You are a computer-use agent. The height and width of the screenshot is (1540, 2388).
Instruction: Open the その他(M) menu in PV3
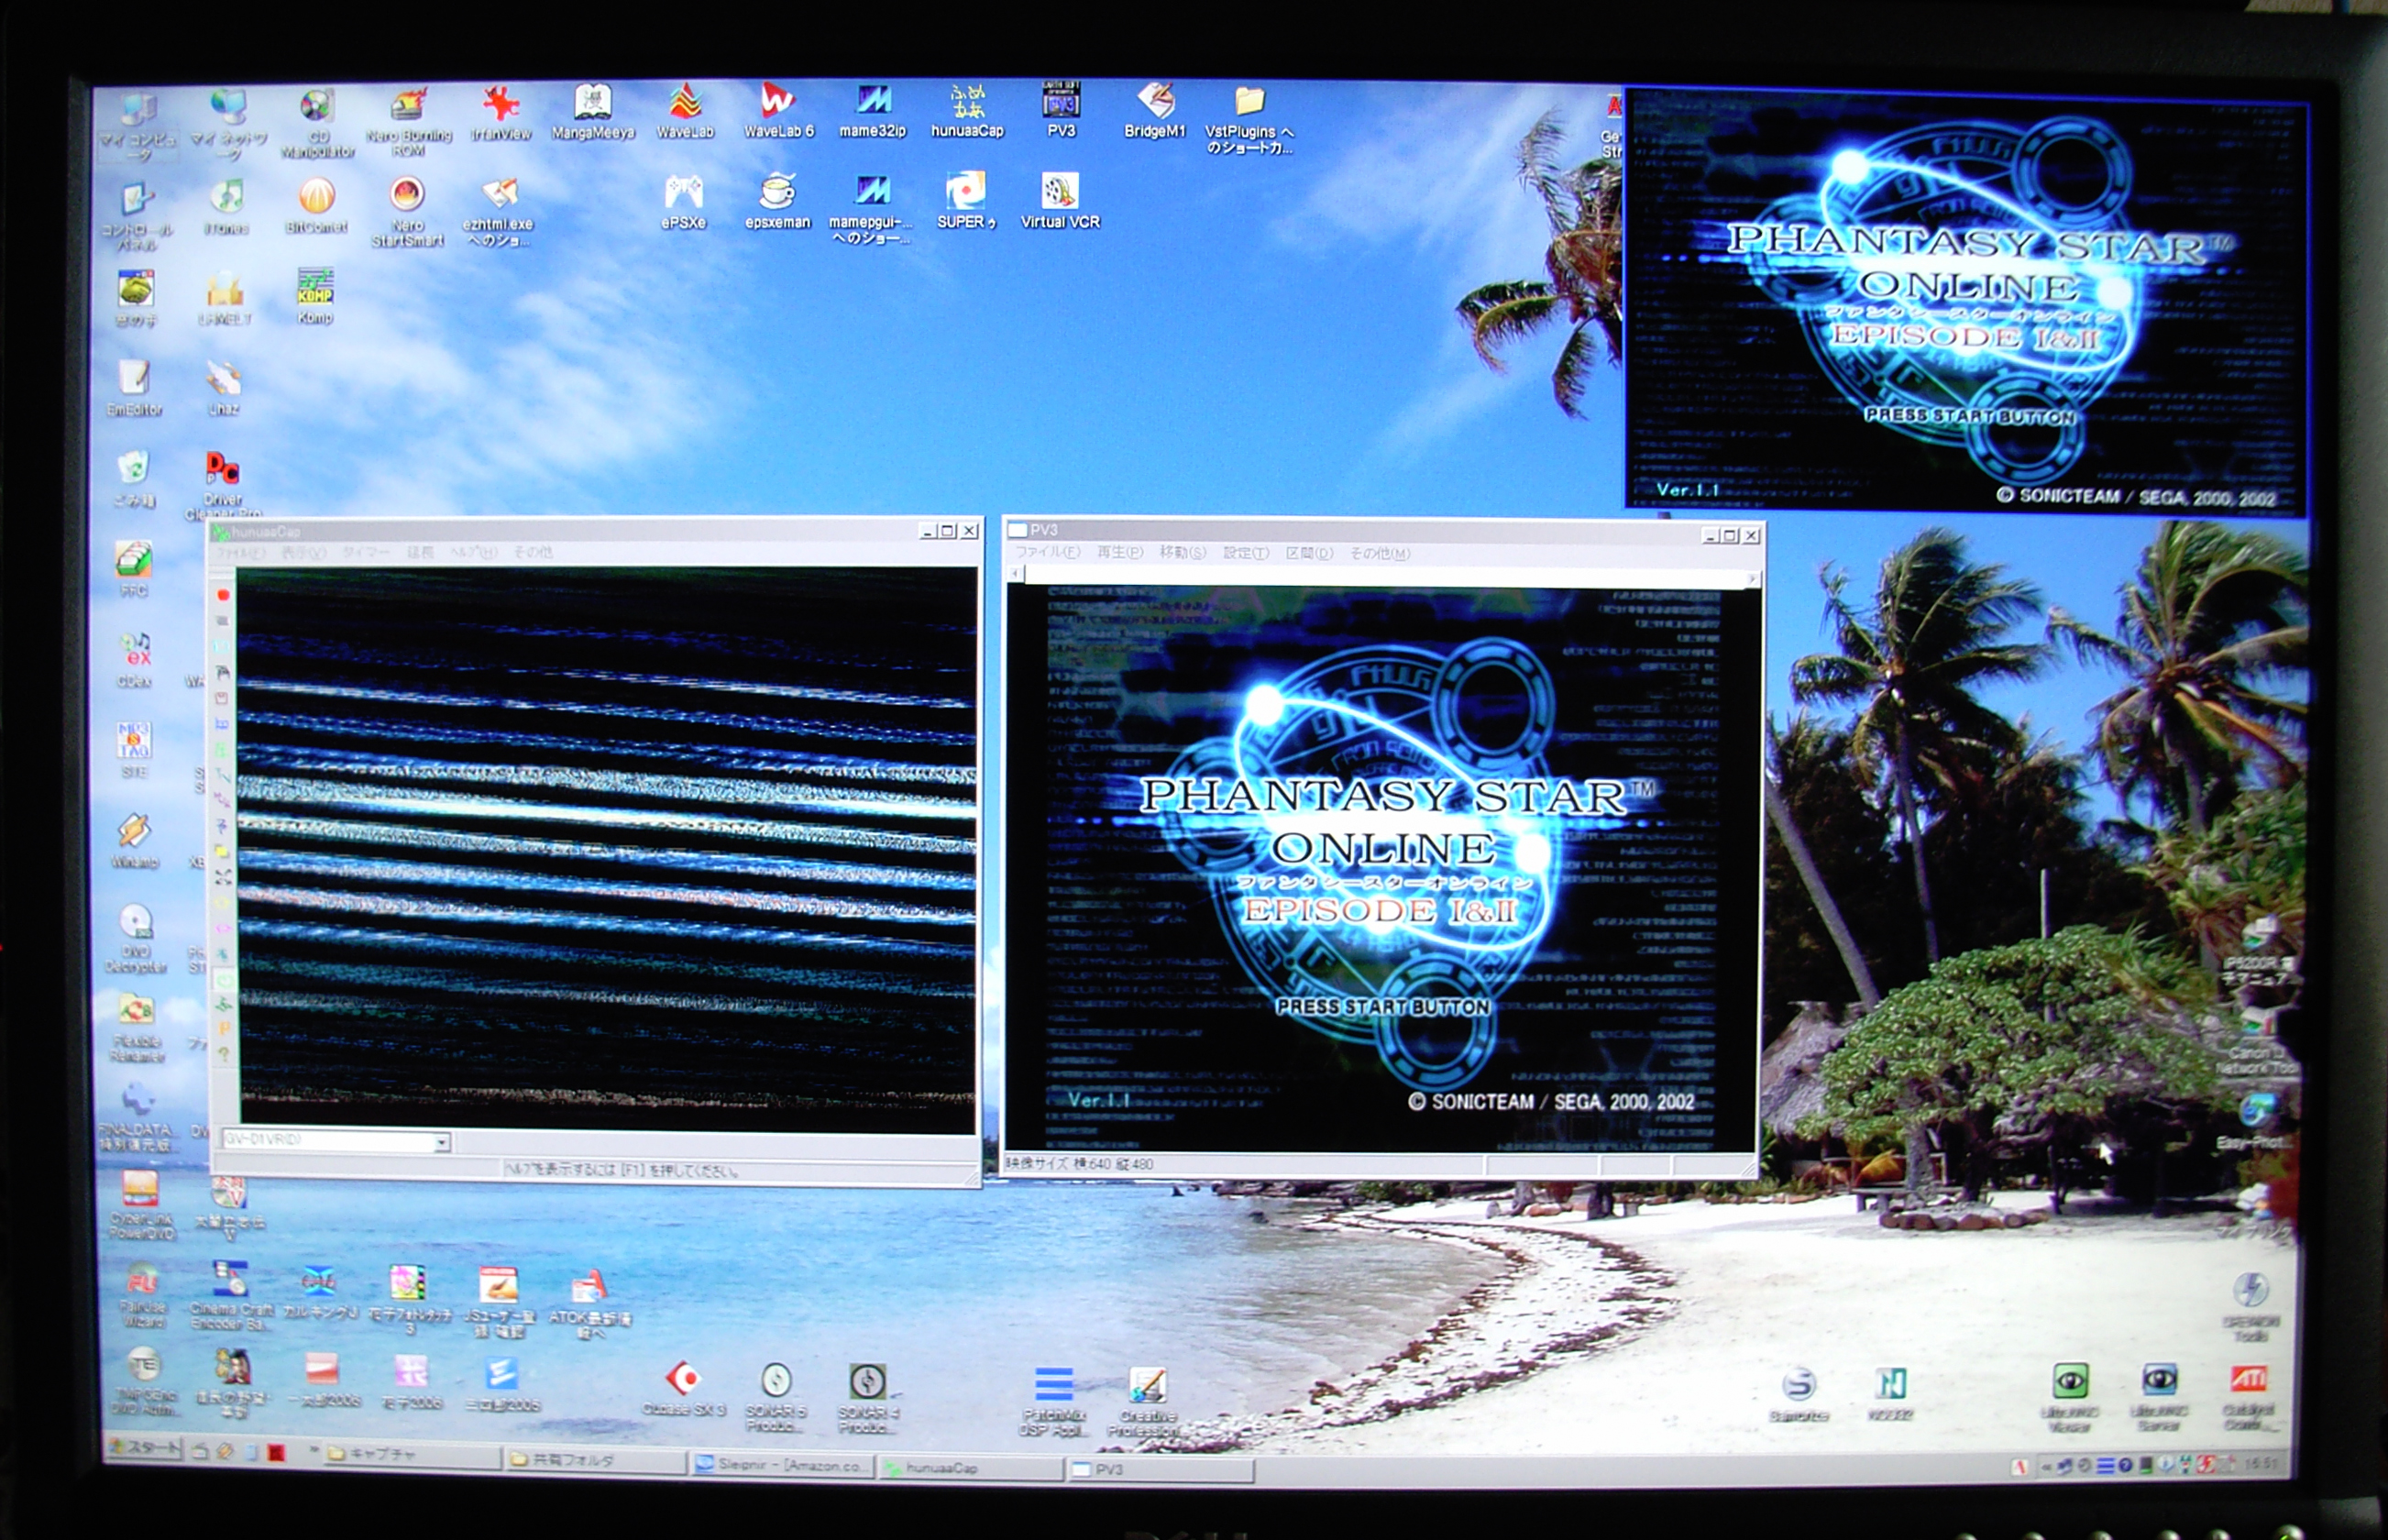coord(1380,553)
